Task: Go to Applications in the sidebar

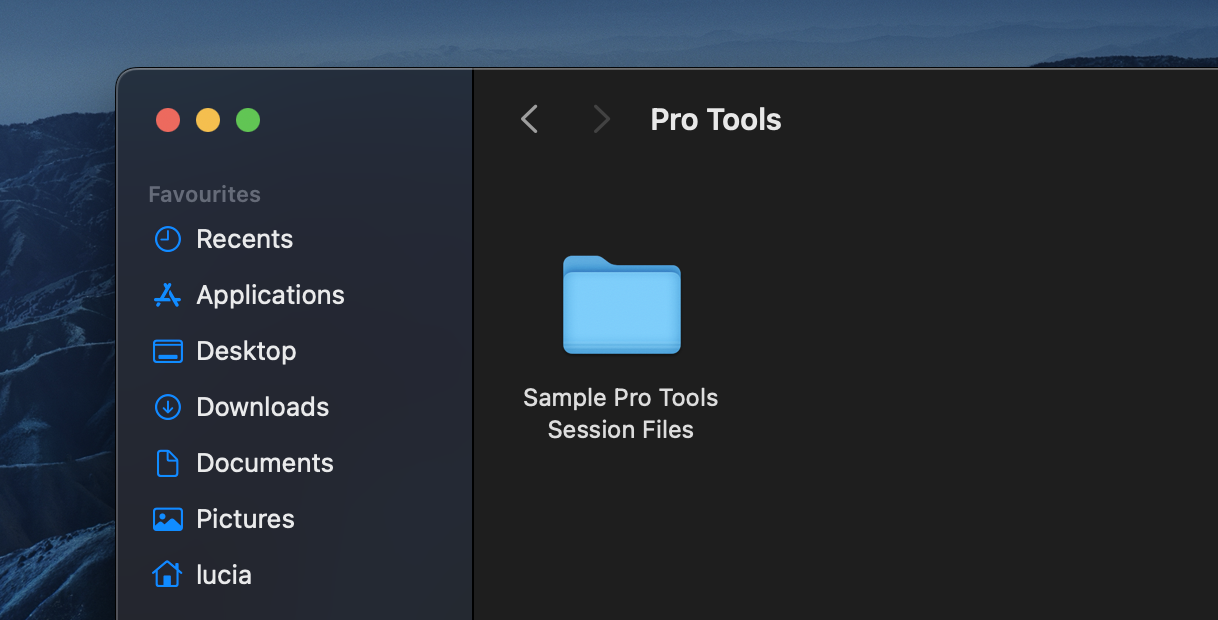Action: click(x=270, y=295)
